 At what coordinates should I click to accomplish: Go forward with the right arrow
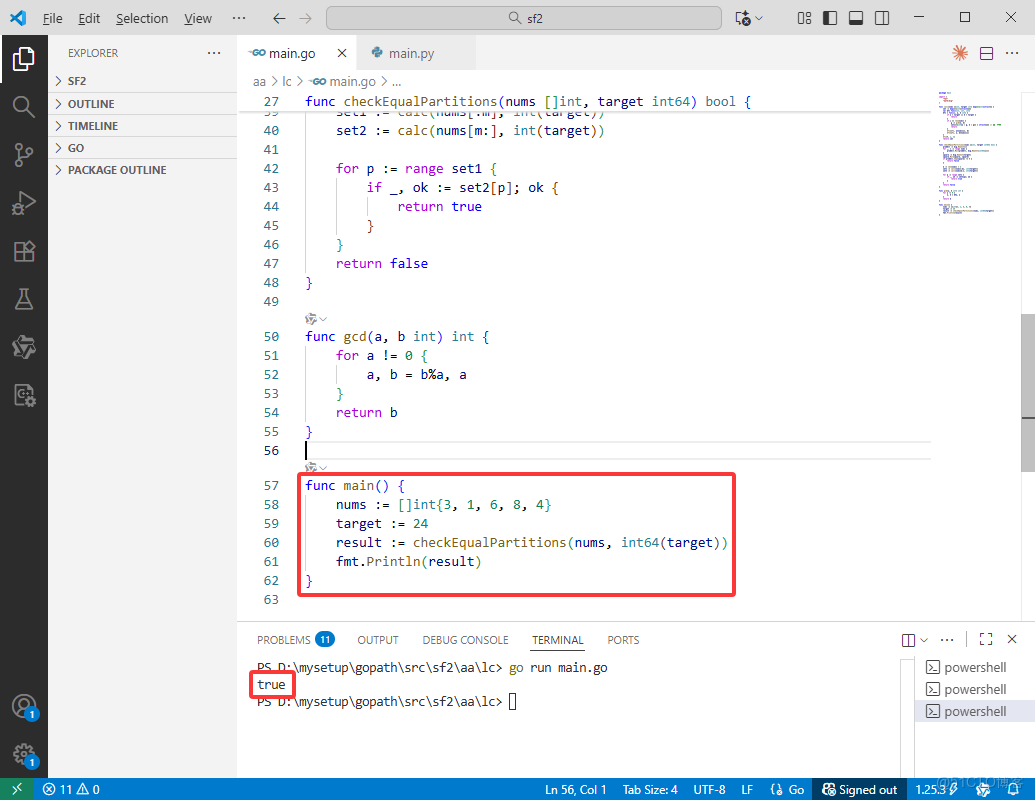(305, 18)
